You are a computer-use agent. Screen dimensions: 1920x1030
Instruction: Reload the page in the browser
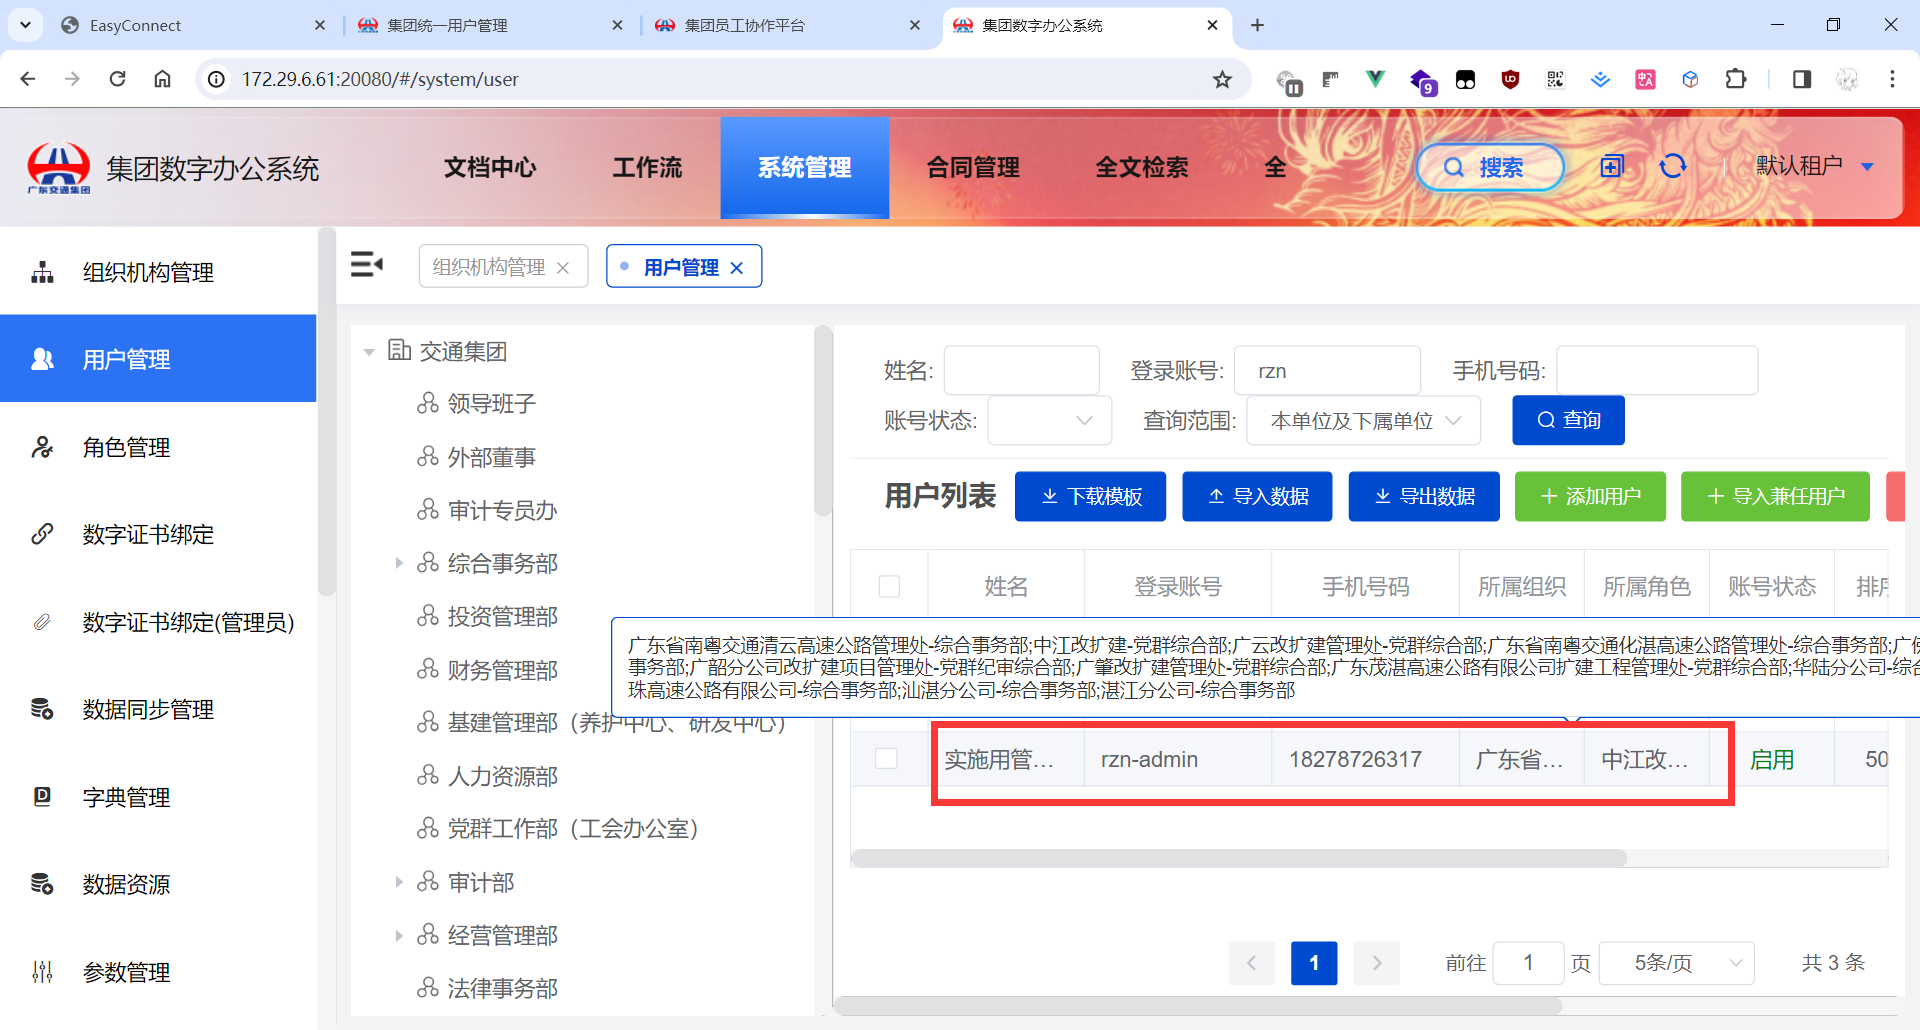pyautogui.click(x=118, y=79)
